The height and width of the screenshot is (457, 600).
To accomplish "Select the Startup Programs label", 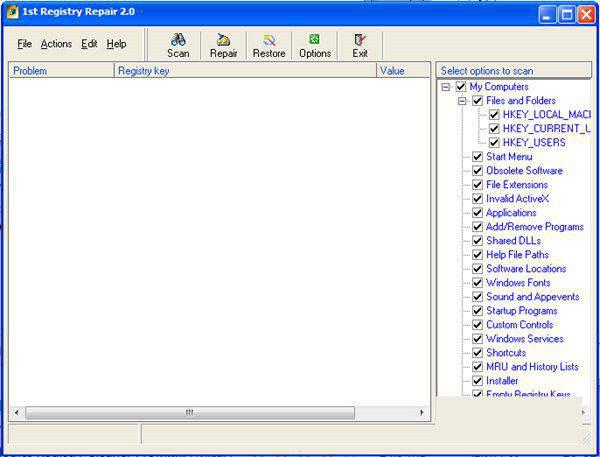I will pyautogui.click(x=522, y=311).
